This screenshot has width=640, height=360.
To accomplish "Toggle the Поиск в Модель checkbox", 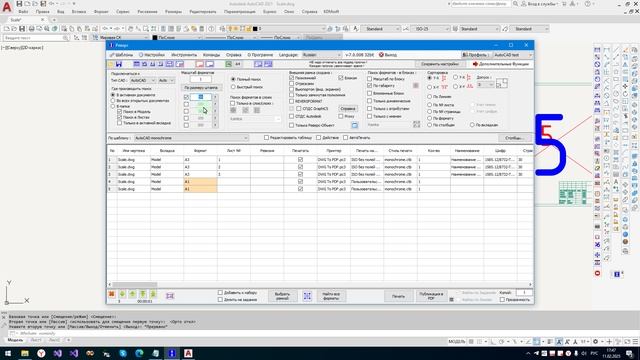I will 120,111.
